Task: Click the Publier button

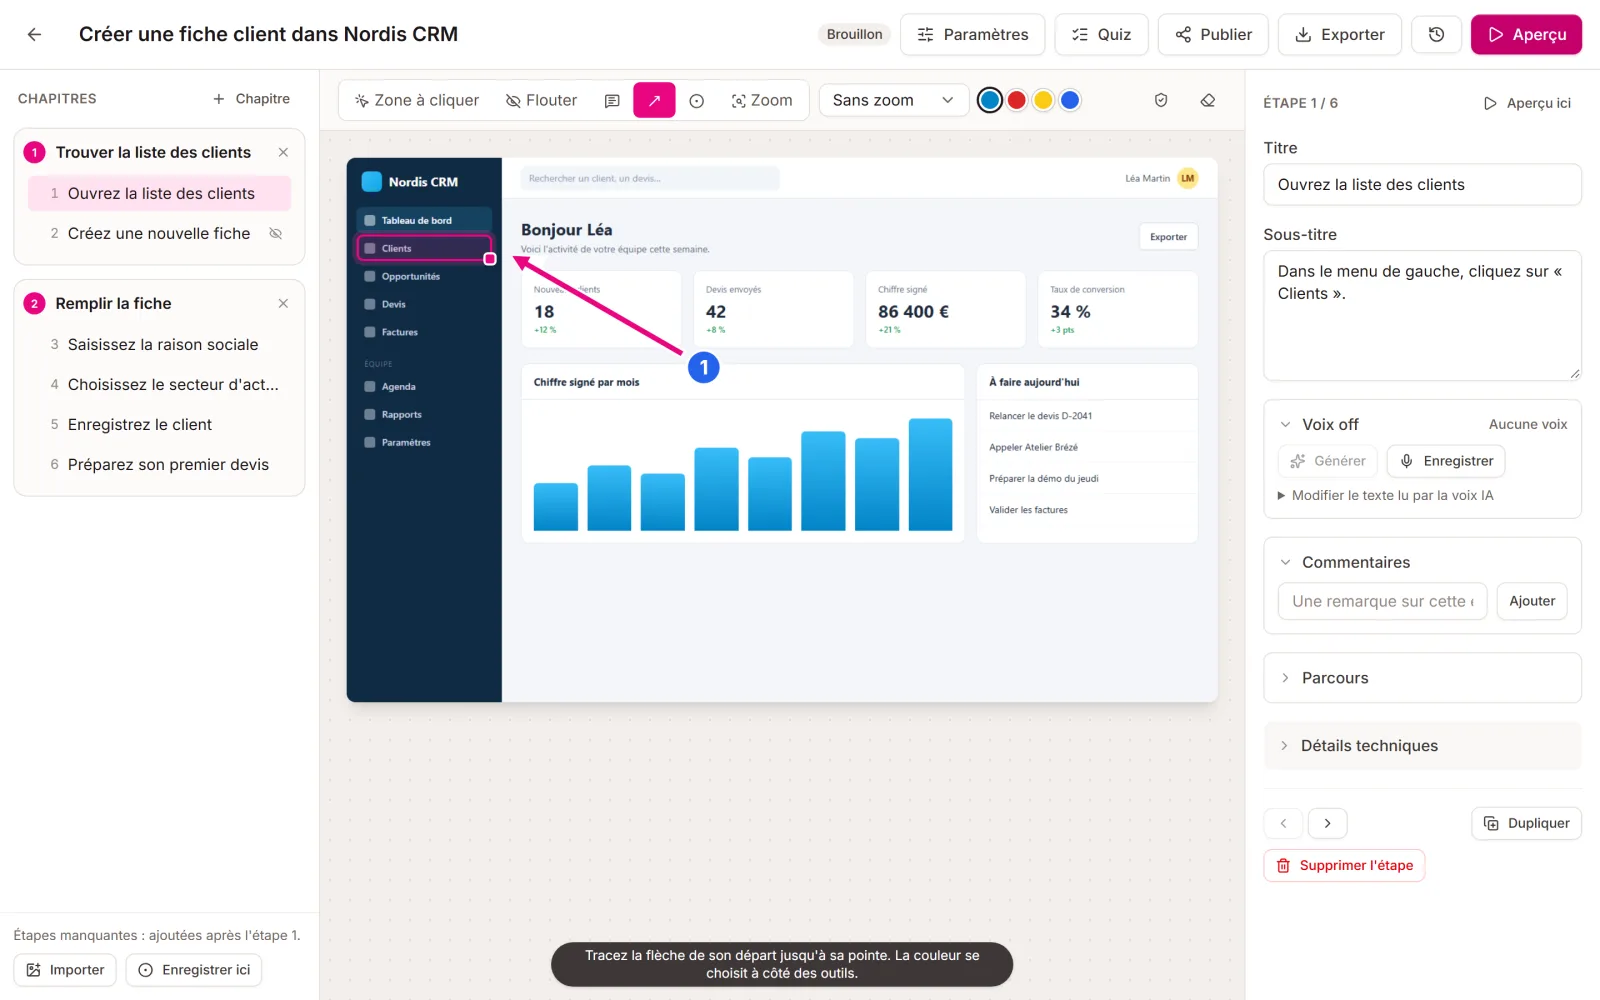Action: [1213, 34]
